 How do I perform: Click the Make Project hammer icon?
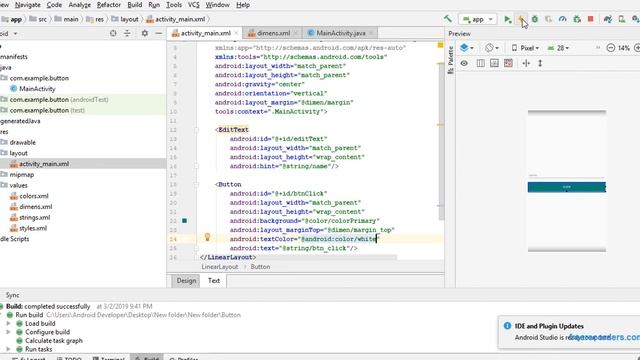tap(448, 19)
